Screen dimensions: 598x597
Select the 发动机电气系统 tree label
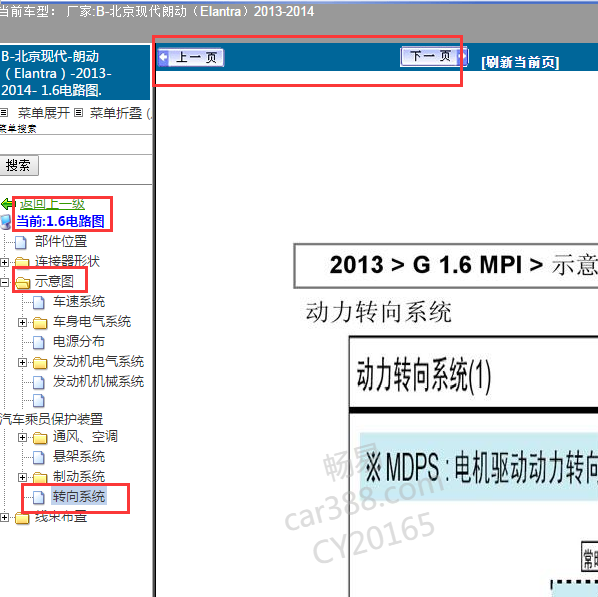click(x=98, y=361)
